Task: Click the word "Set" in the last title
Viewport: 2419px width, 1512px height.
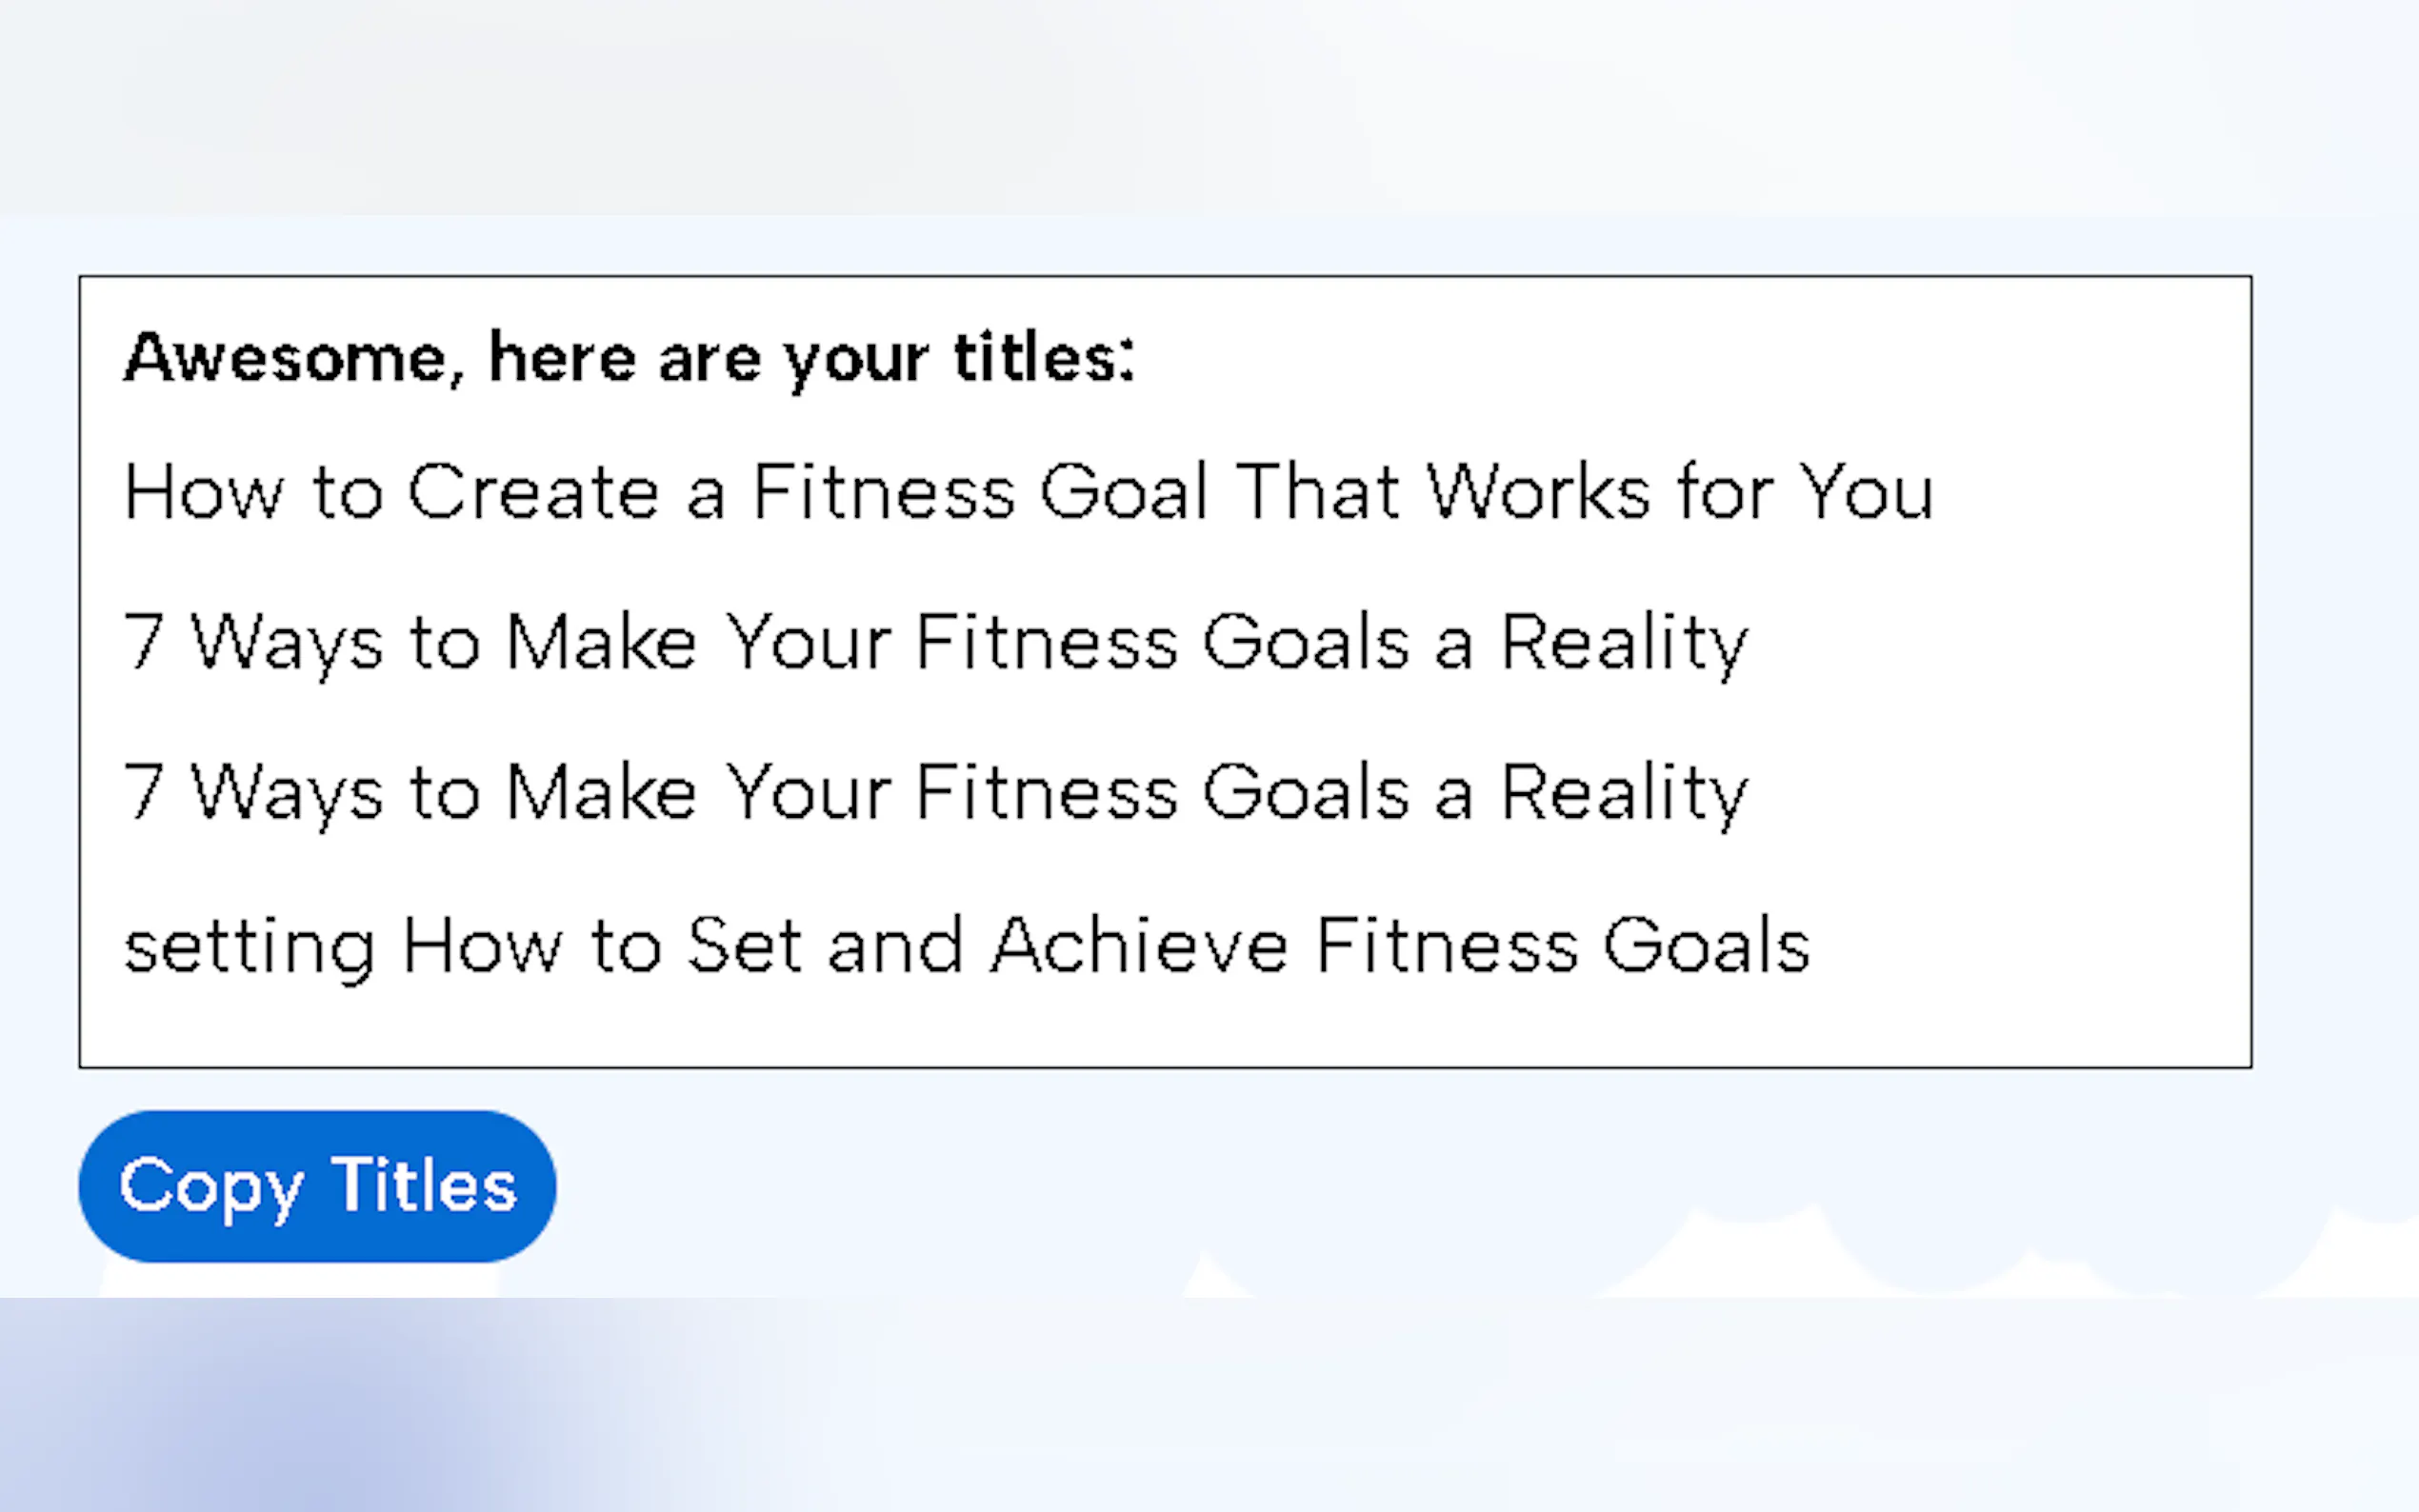Action: (x=744, y=946)
